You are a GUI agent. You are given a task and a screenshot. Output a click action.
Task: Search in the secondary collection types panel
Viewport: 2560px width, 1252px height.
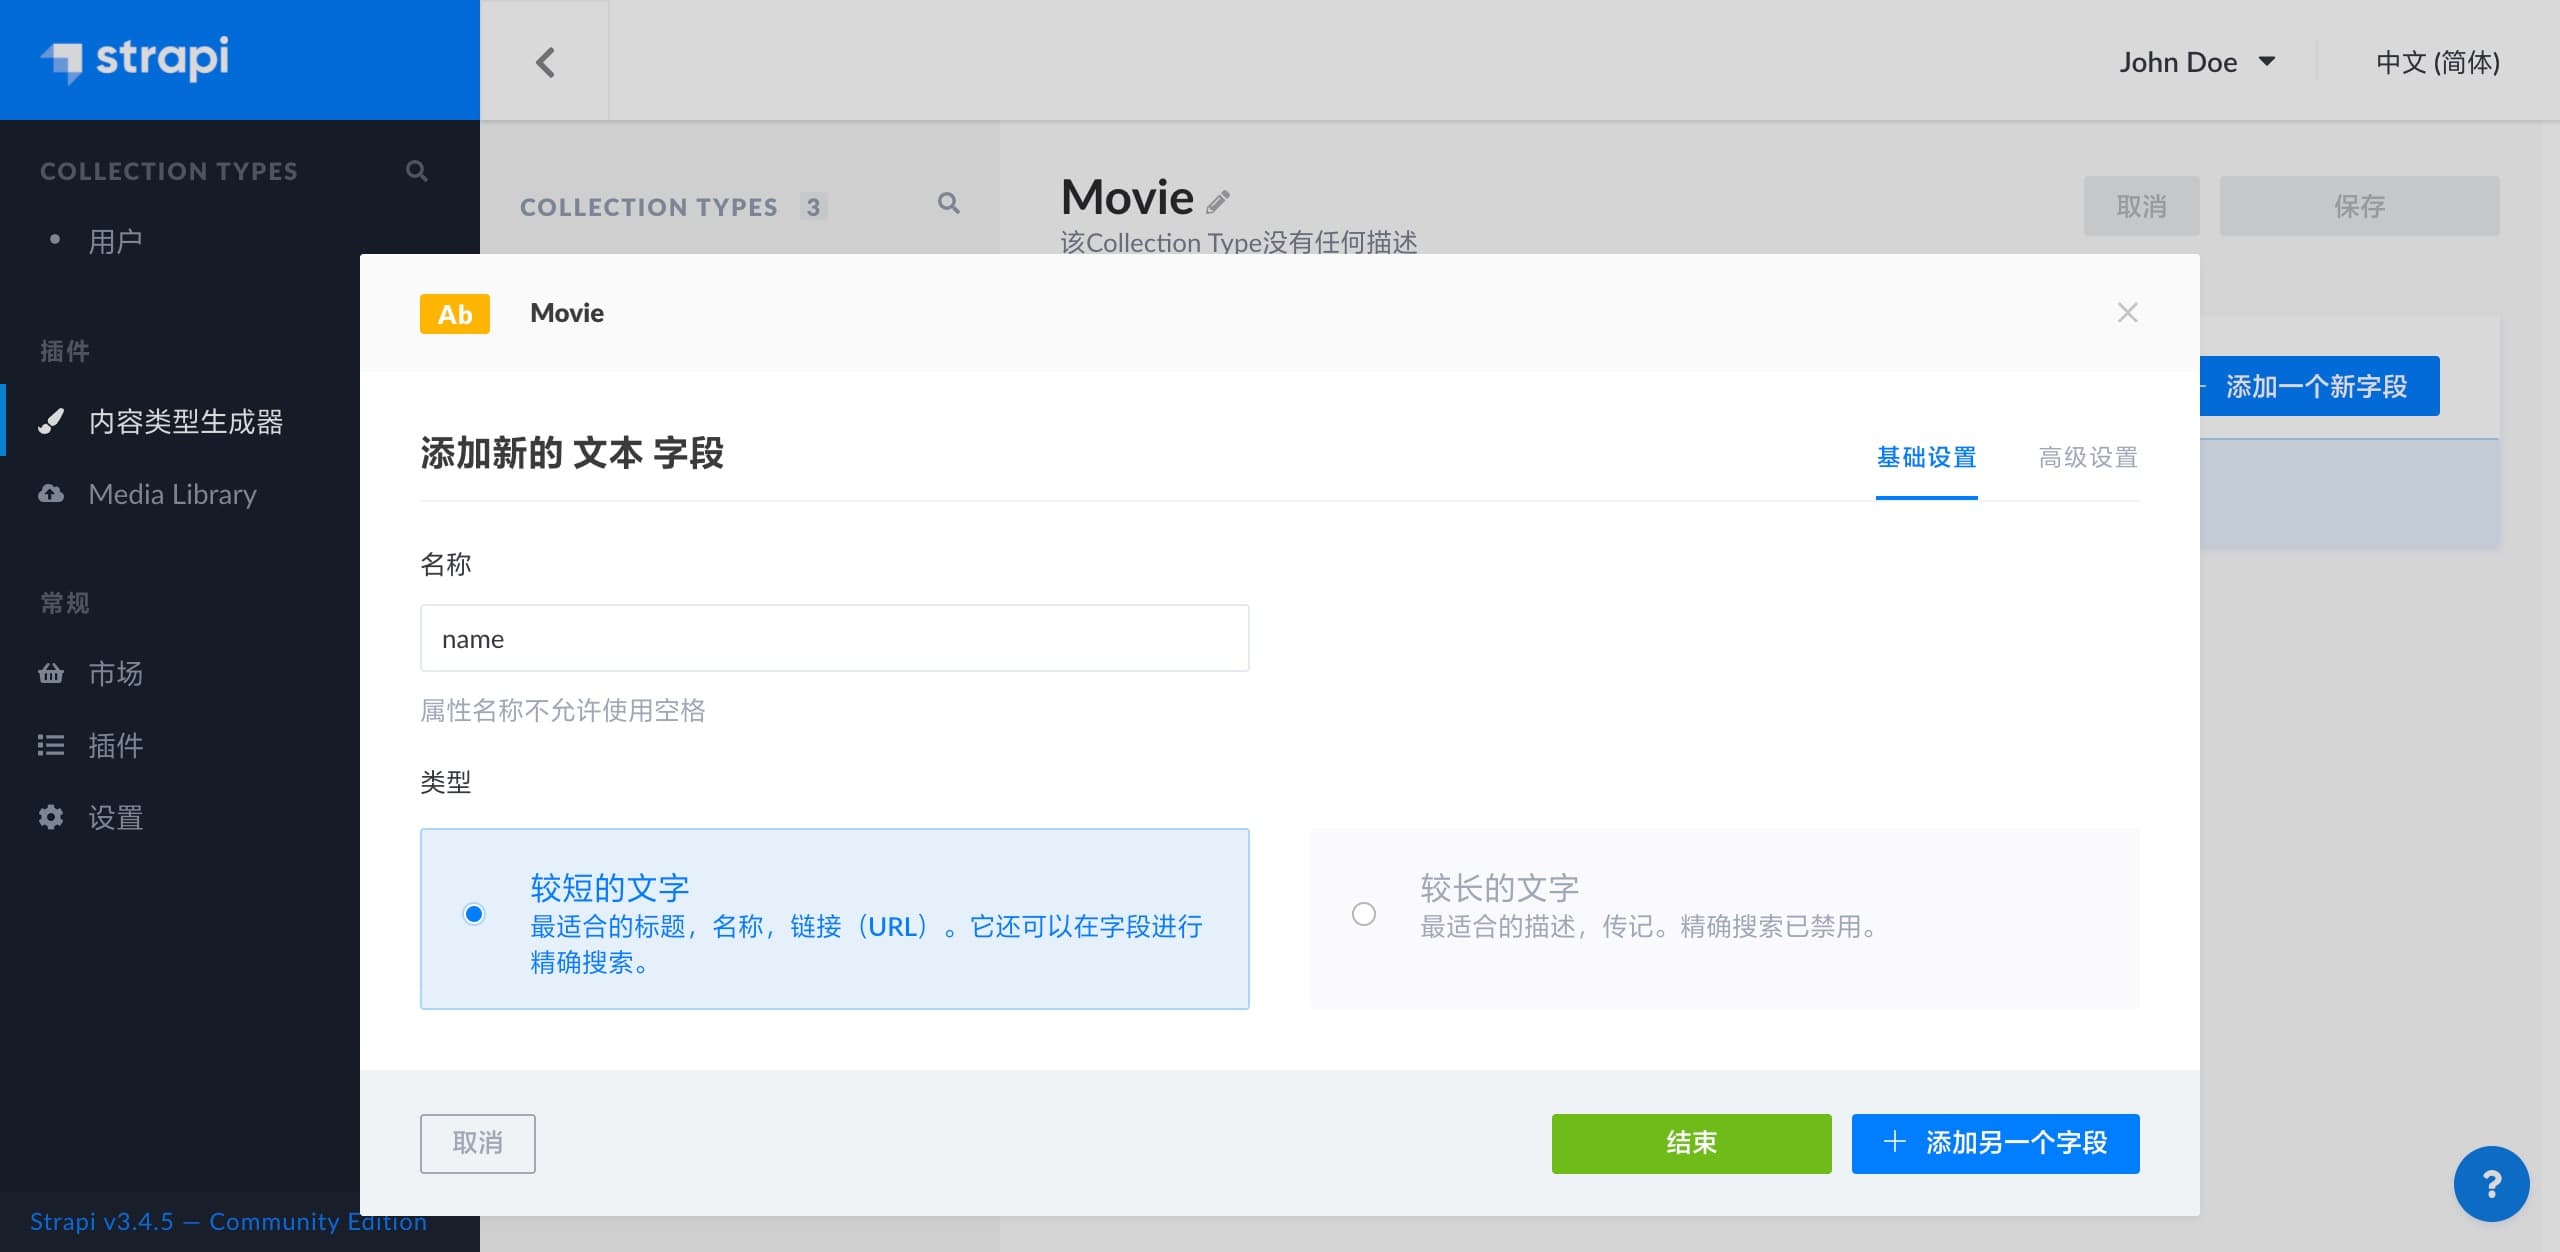coord(949,204)
